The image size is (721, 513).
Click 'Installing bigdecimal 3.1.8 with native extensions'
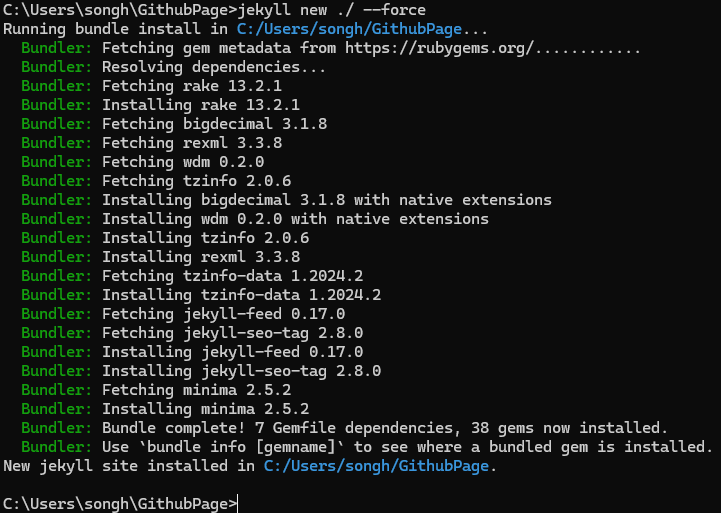(286, 200)
